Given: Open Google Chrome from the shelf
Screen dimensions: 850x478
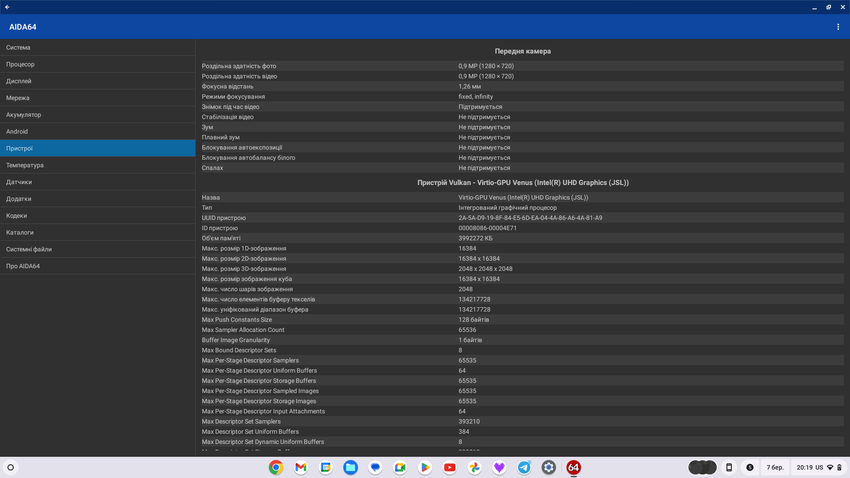Looking at the screenshot, I should pos(276,467).
